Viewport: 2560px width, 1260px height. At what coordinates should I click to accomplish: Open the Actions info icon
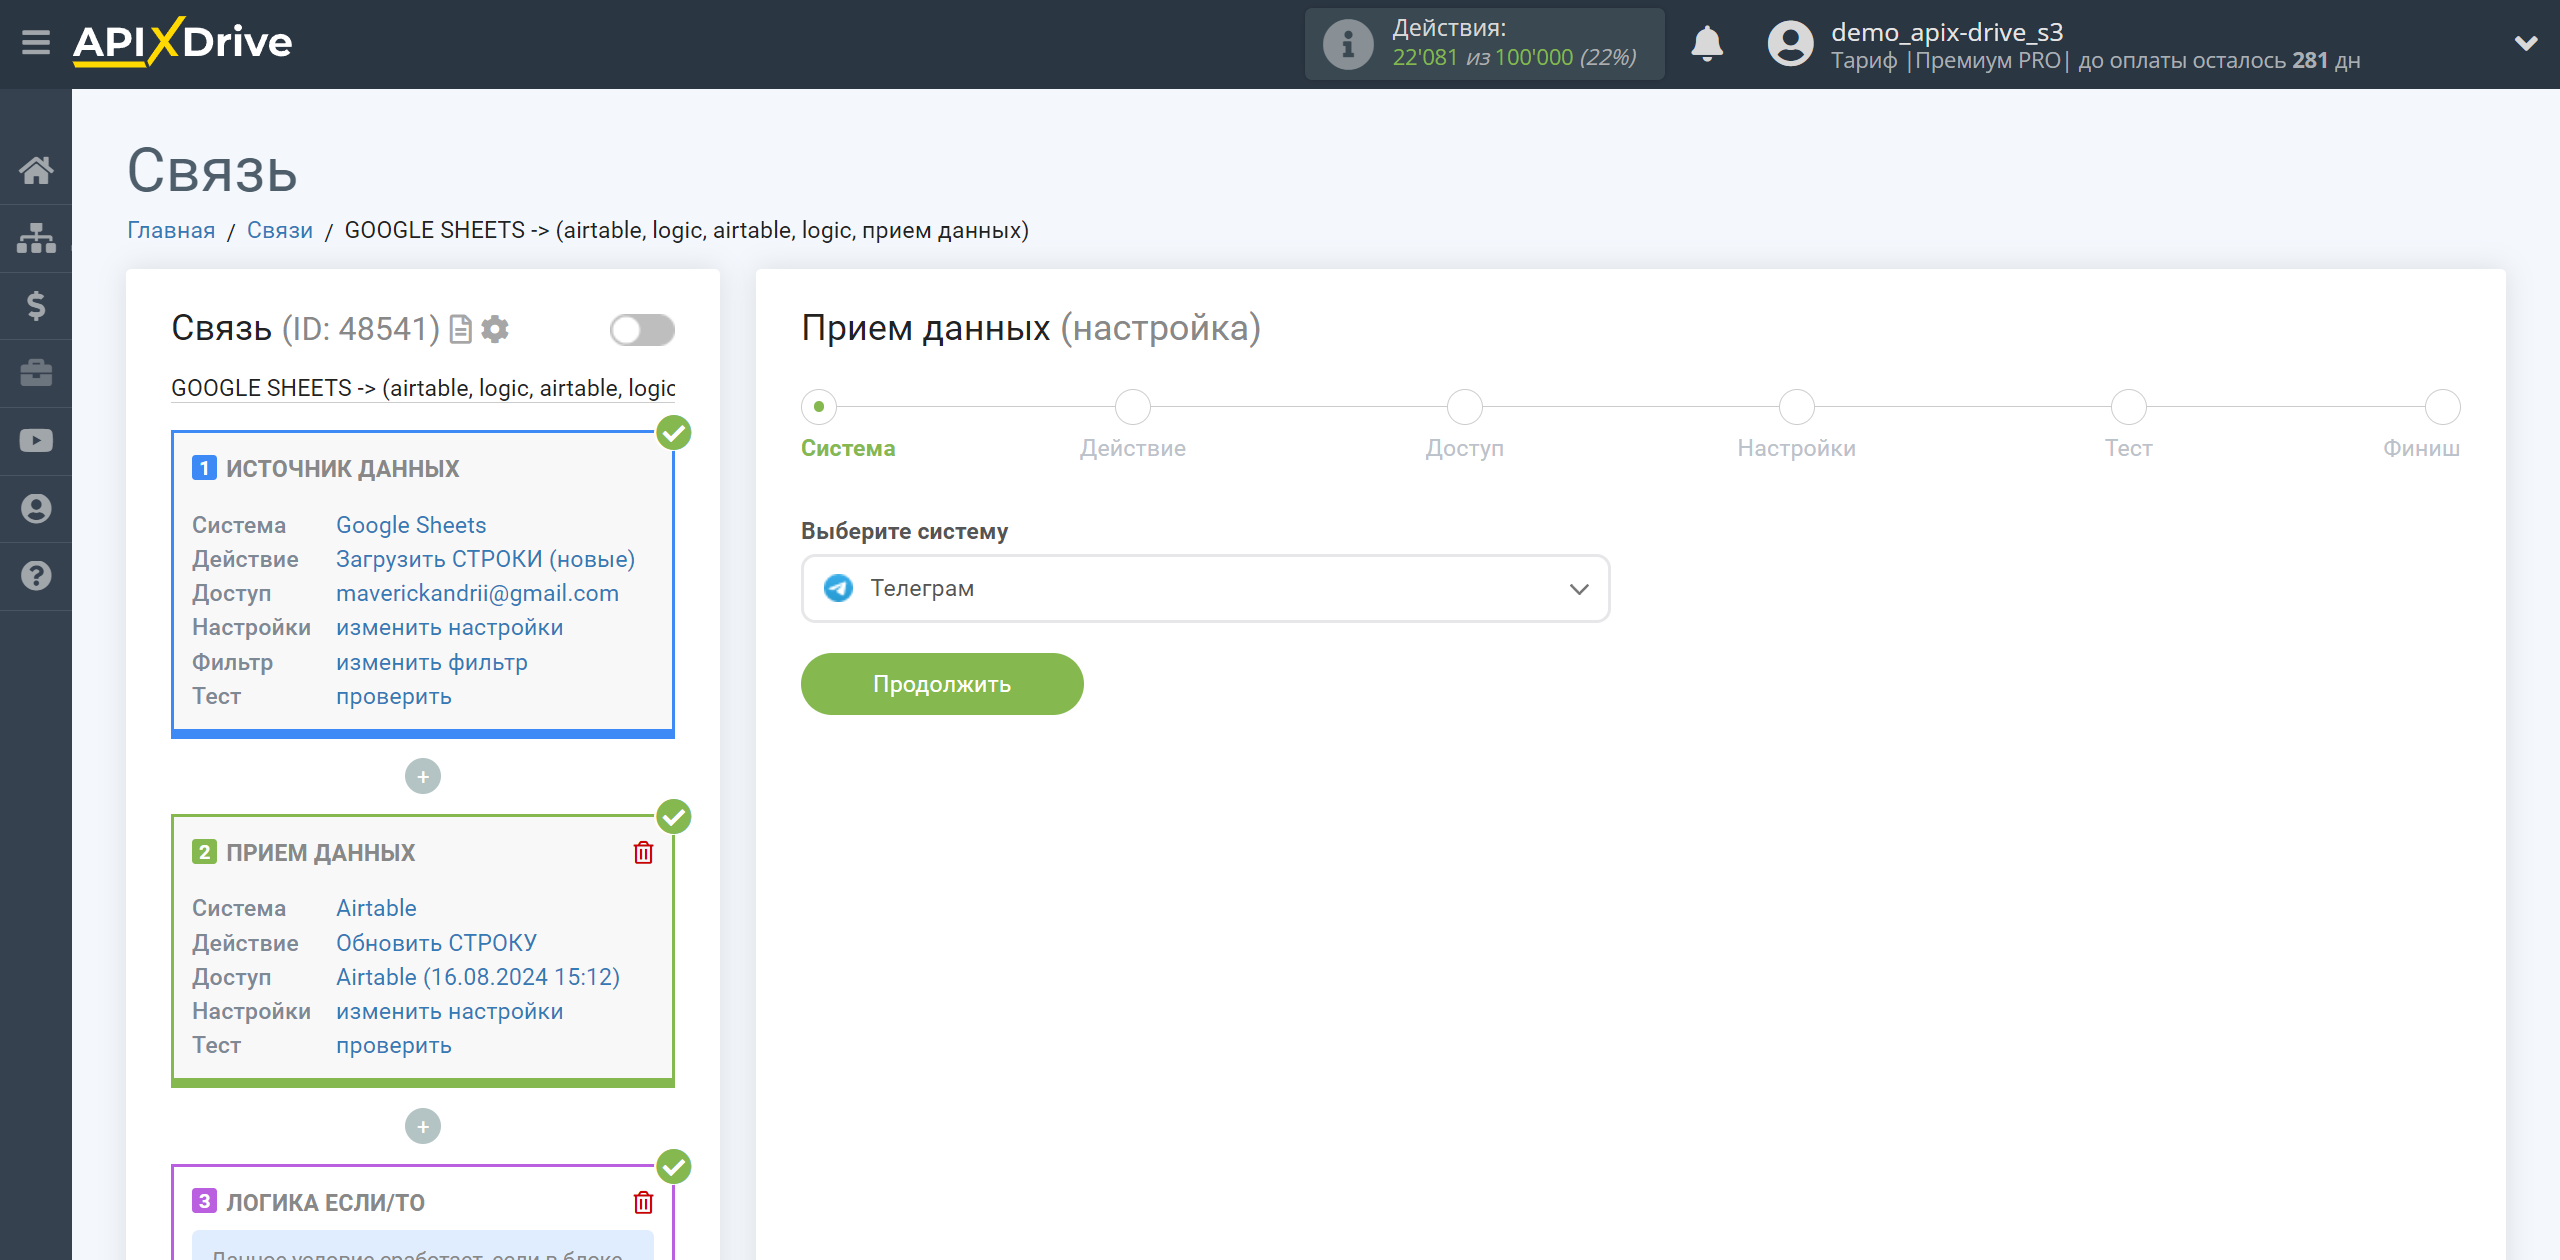point(1347,44)
